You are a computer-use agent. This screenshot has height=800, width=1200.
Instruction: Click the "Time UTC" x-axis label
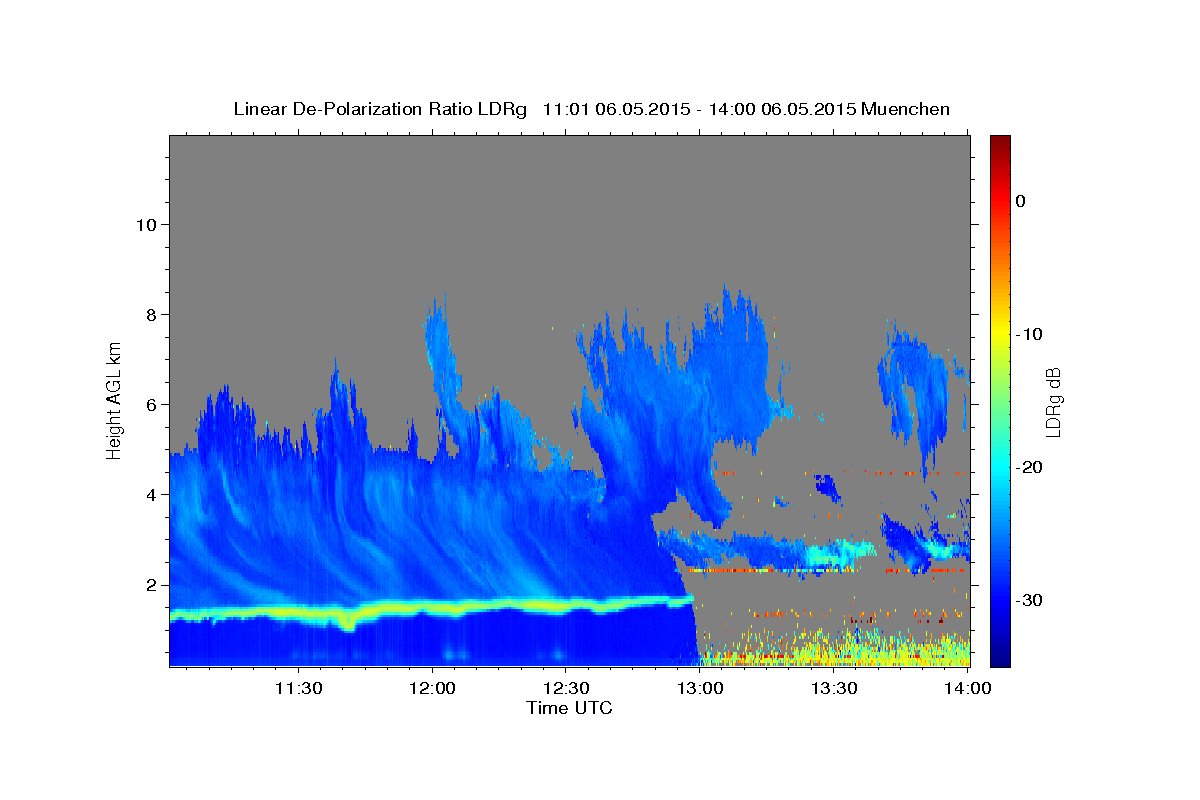(569, 708)
